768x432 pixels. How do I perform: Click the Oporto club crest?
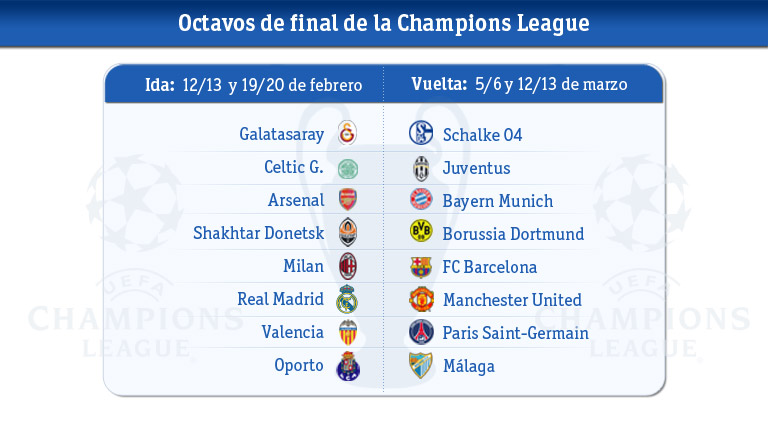click(x=347, y=366)
